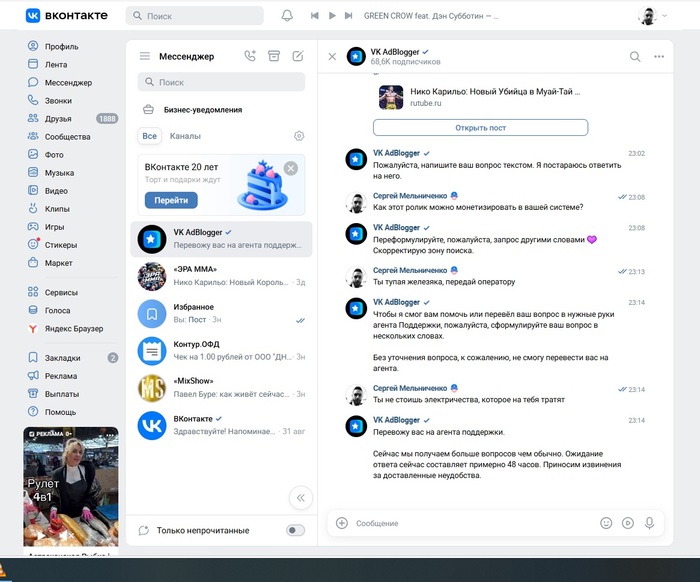The image size is (700, 582).
Task: Play the current music track
Action: 332,16
